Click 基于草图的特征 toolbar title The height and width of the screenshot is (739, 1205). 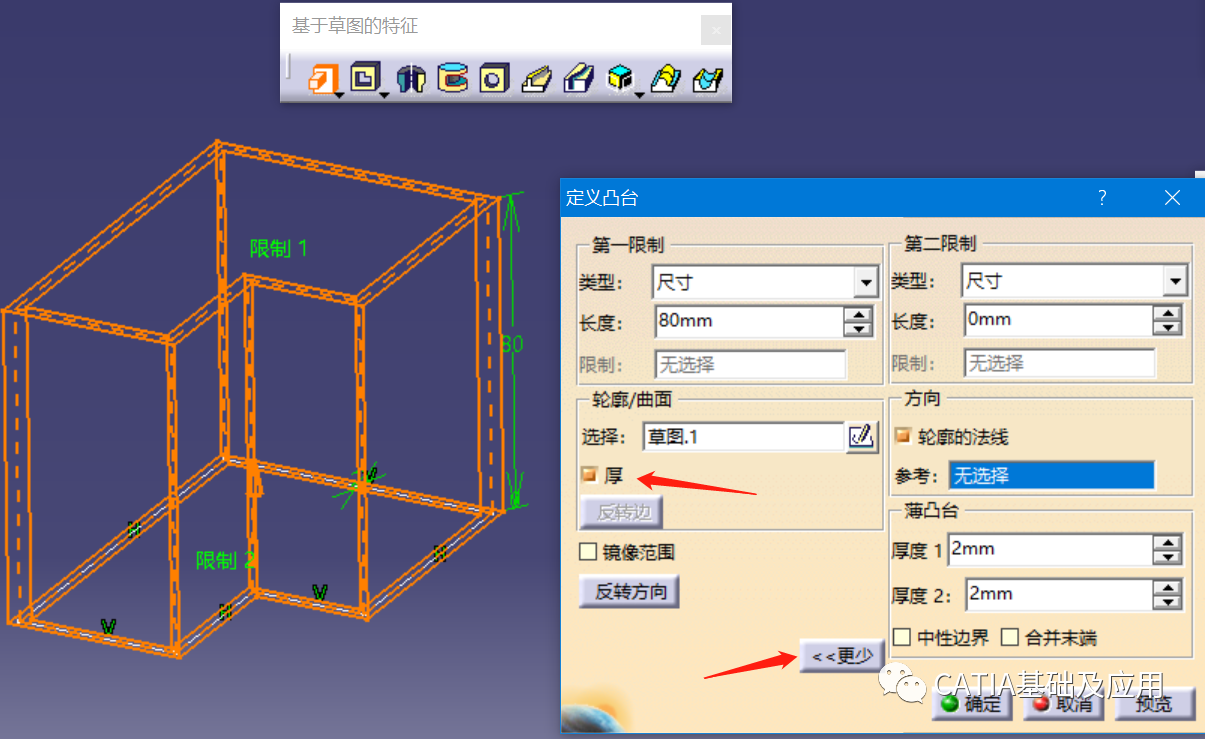(355, 26)
